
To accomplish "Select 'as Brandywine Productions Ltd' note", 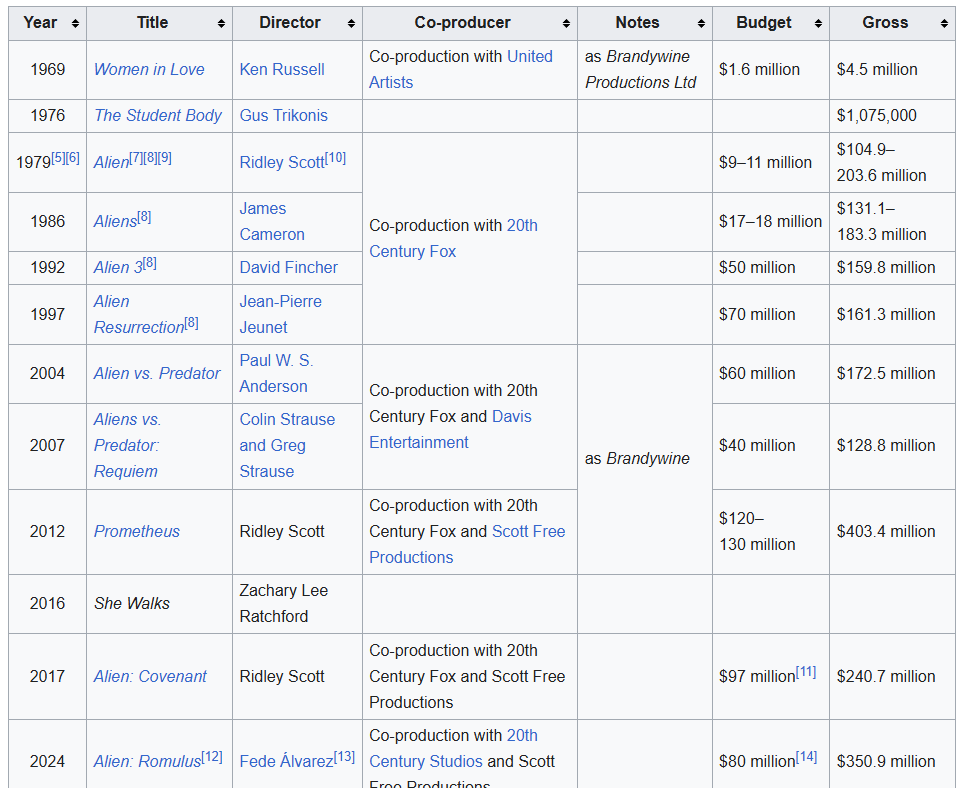I will click(x=640, y=69).
